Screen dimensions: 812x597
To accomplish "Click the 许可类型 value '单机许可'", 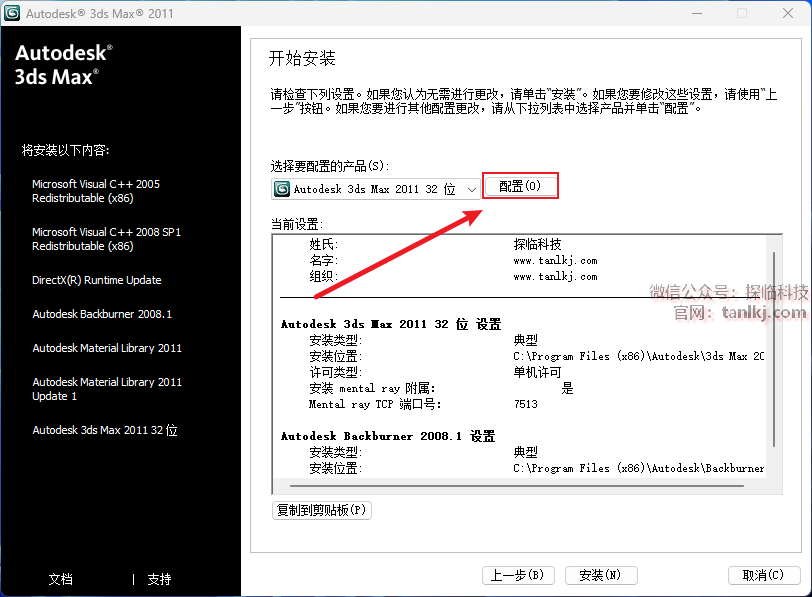I will [537, 372].
